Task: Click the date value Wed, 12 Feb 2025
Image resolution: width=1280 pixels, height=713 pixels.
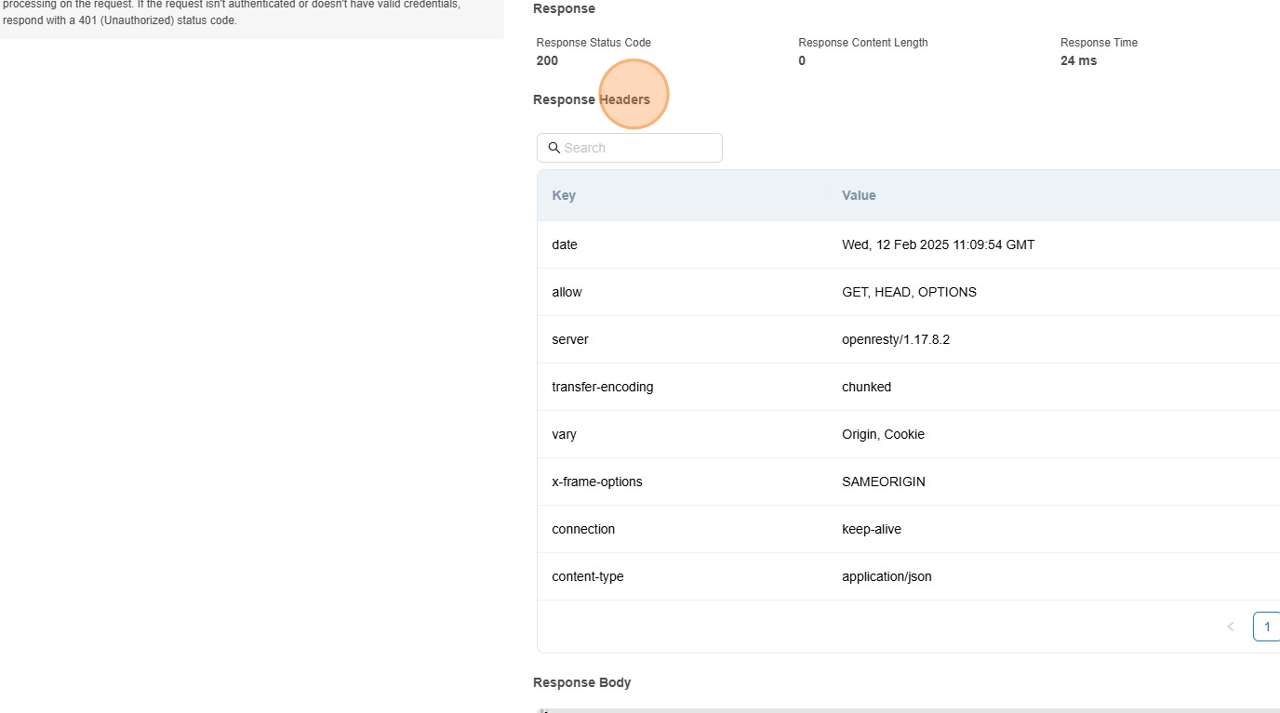Action: (938, 245)
